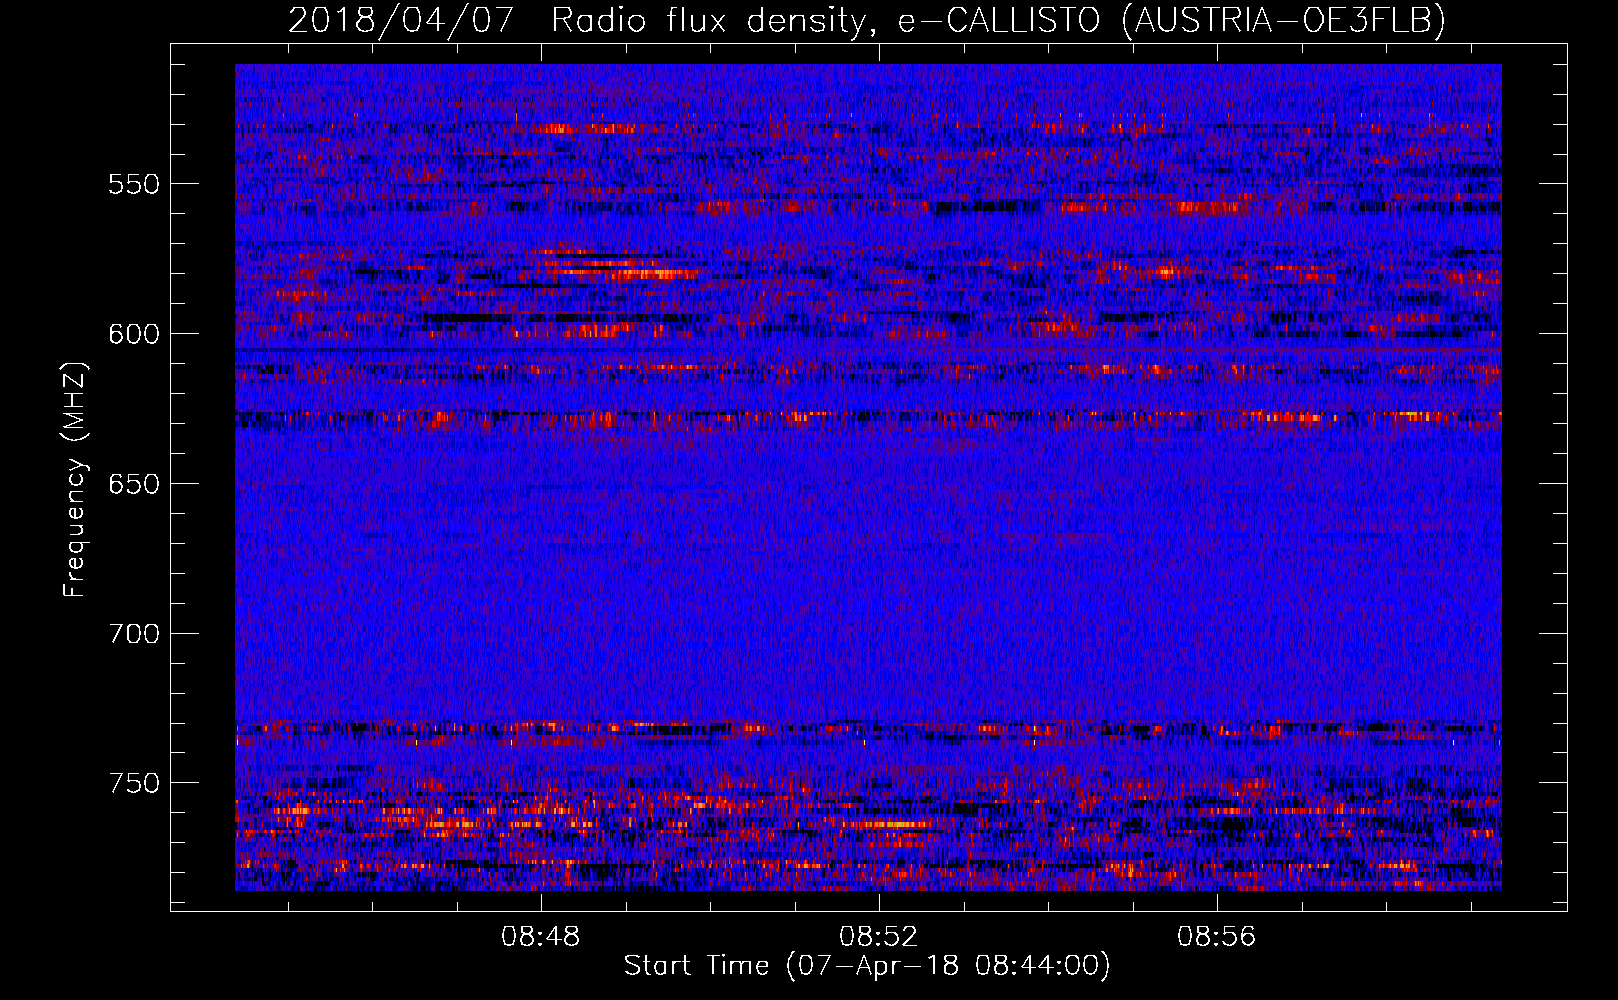Click the plot title e-CALLISTO (AUSTRIA-OE3FLB)

click(x=1171, y=21)
